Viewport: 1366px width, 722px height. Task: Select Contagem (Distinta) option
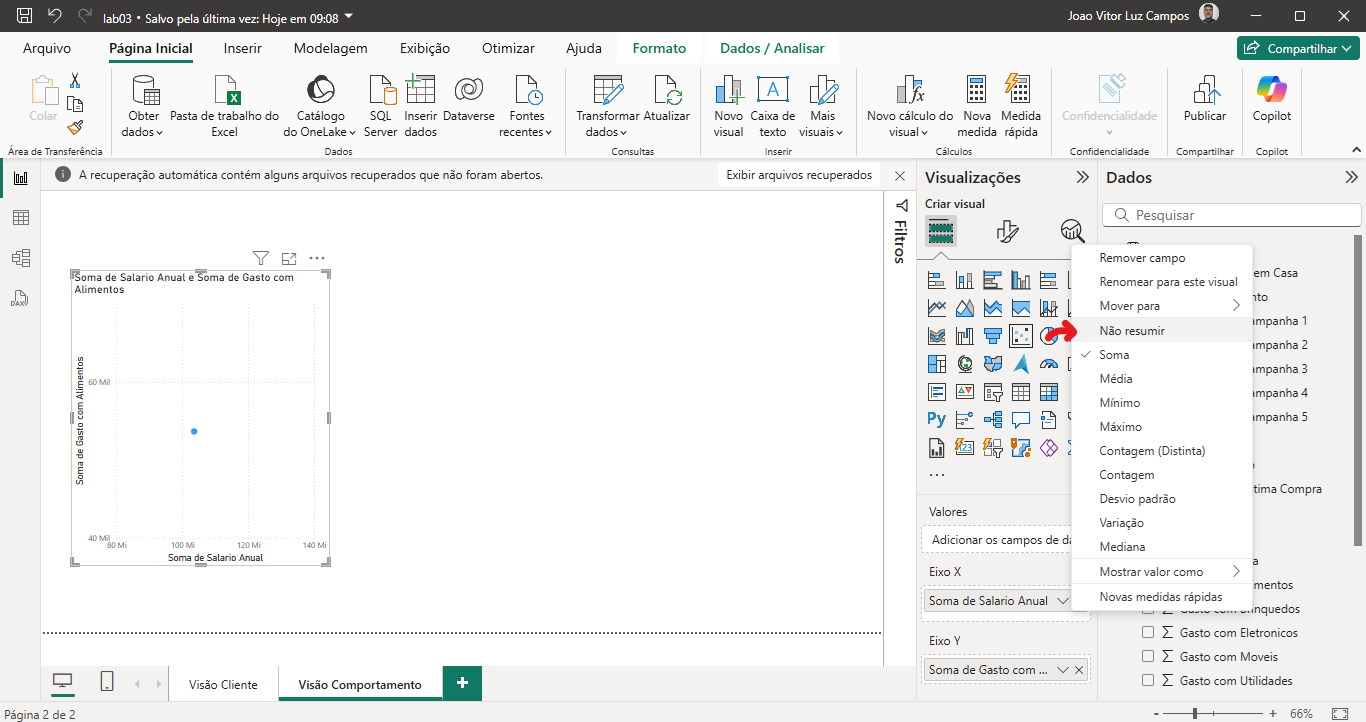click(x=1152, y=451)
